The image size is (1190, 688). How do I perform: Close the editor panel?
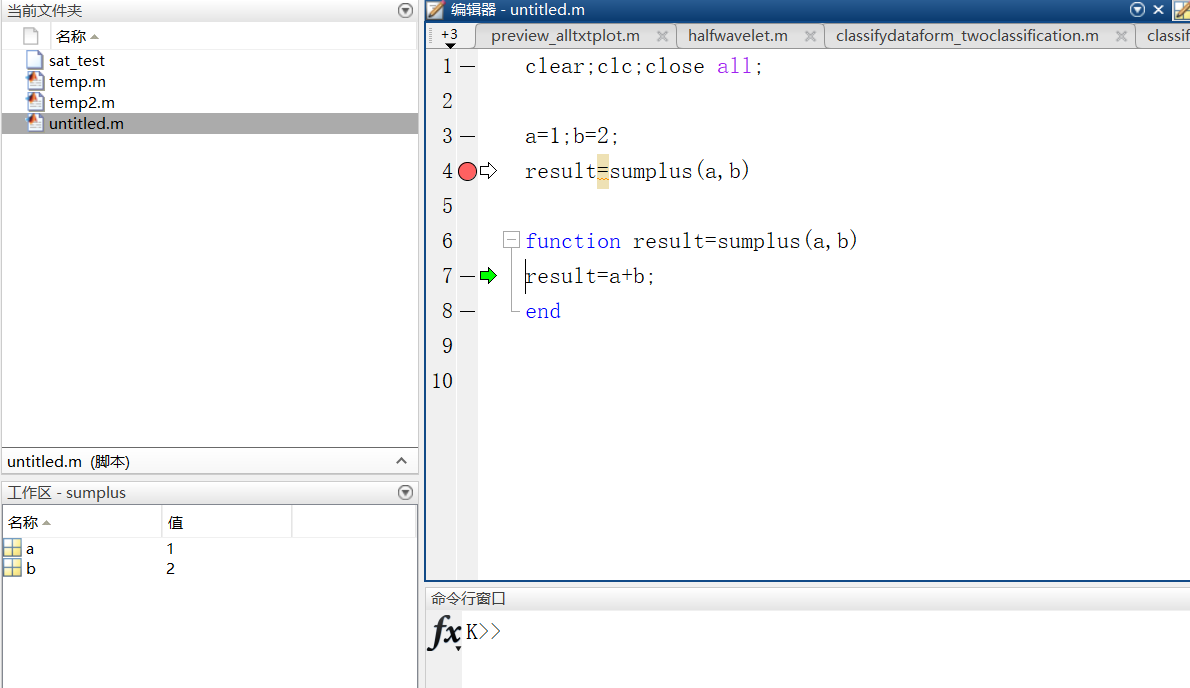click(1158, 10)
